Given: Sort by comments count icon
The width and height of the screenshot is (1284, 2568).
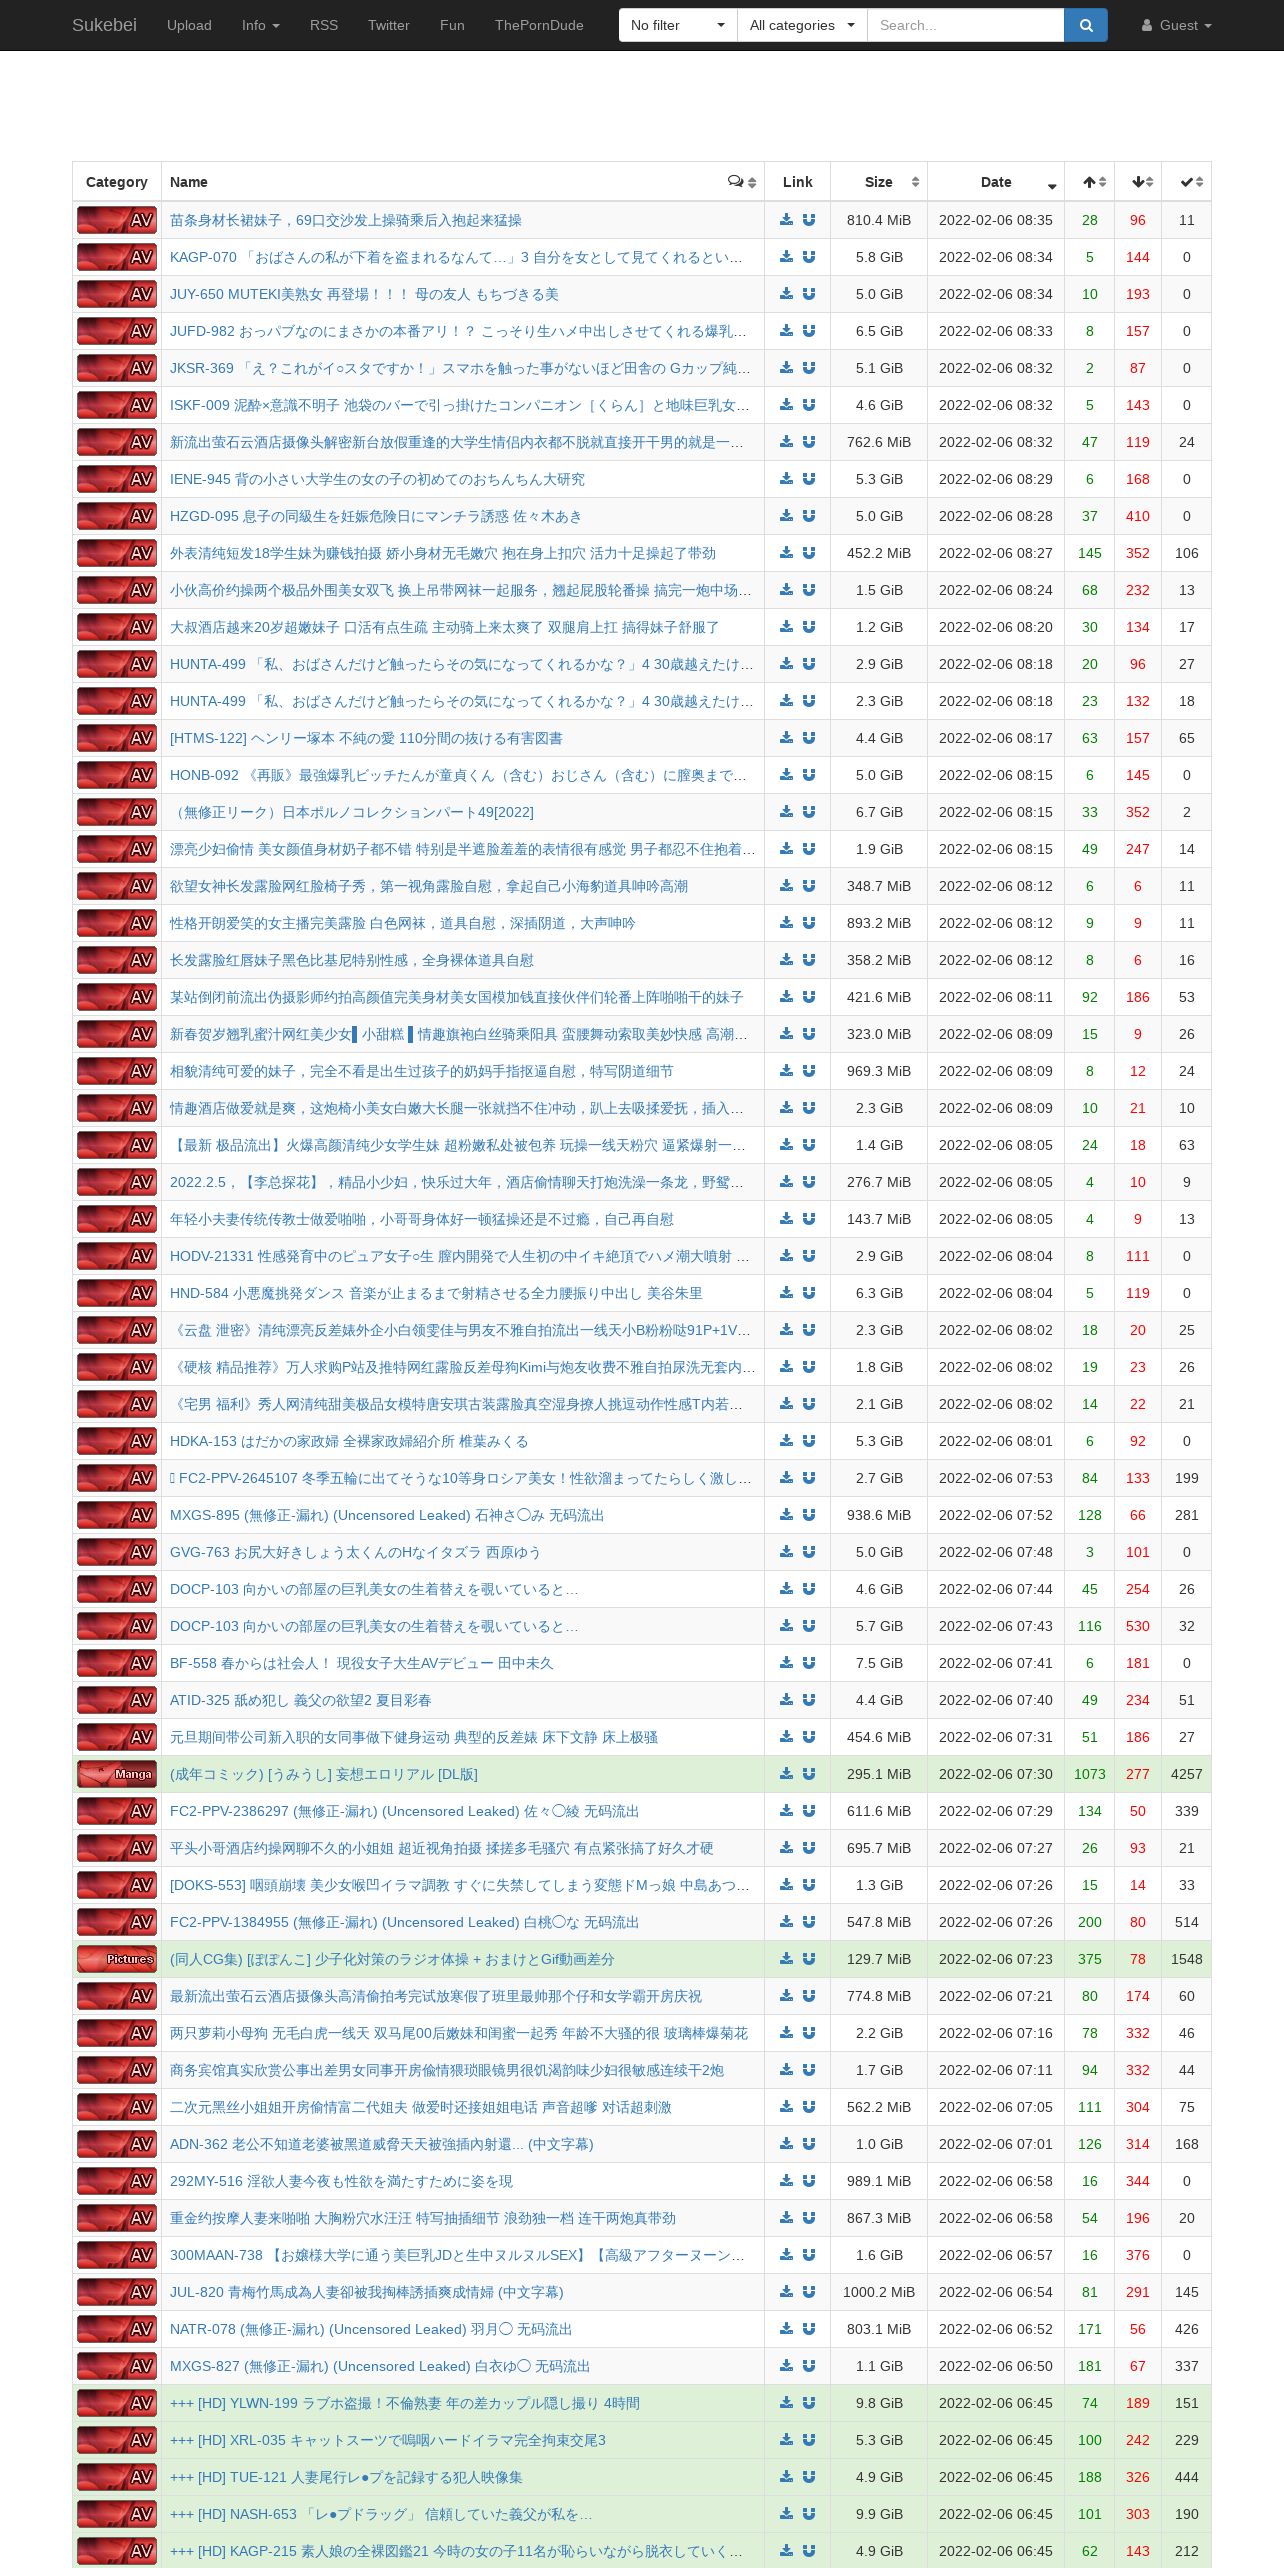Looking at the screenshot, I should point(737,182).
